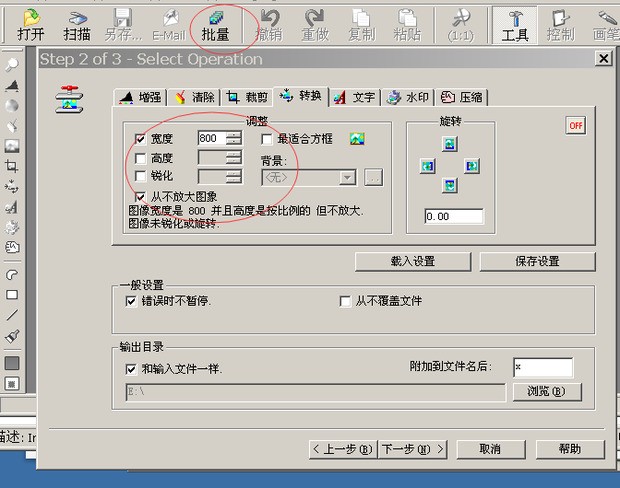Click the 载入设置 (Load Settings) button
The width and height of the screenshot is (620, 488).
coord(413,261)
